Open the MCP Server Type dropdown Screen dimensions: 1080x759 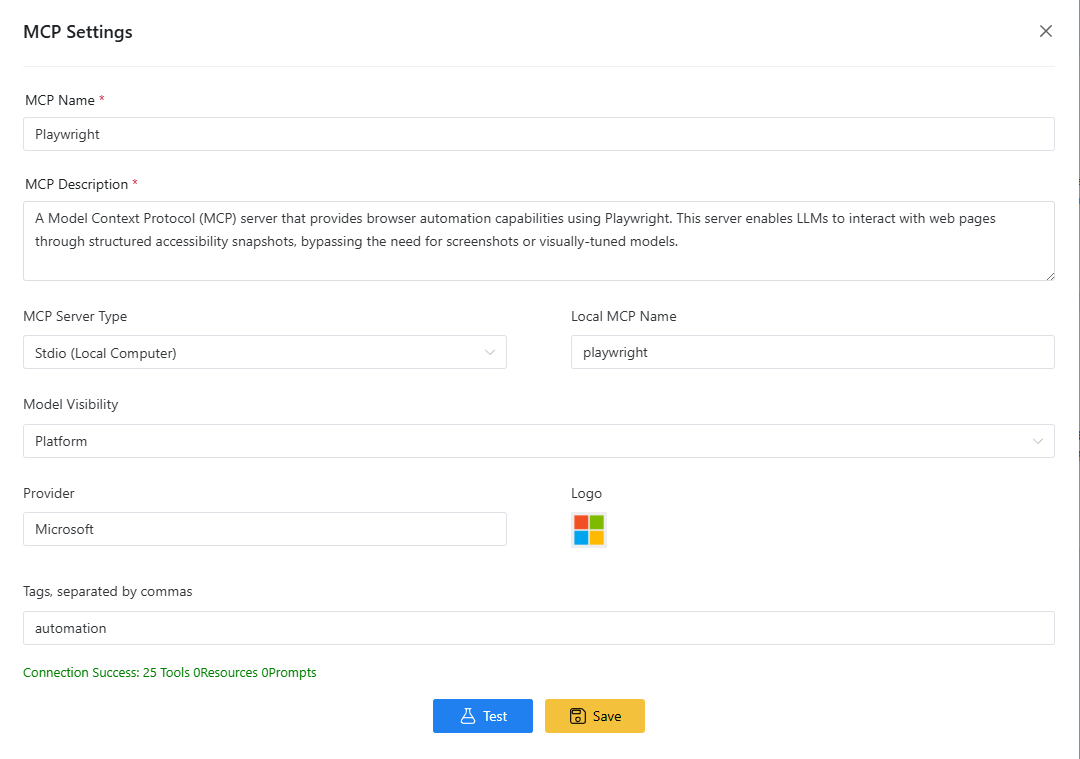point(264,352)
